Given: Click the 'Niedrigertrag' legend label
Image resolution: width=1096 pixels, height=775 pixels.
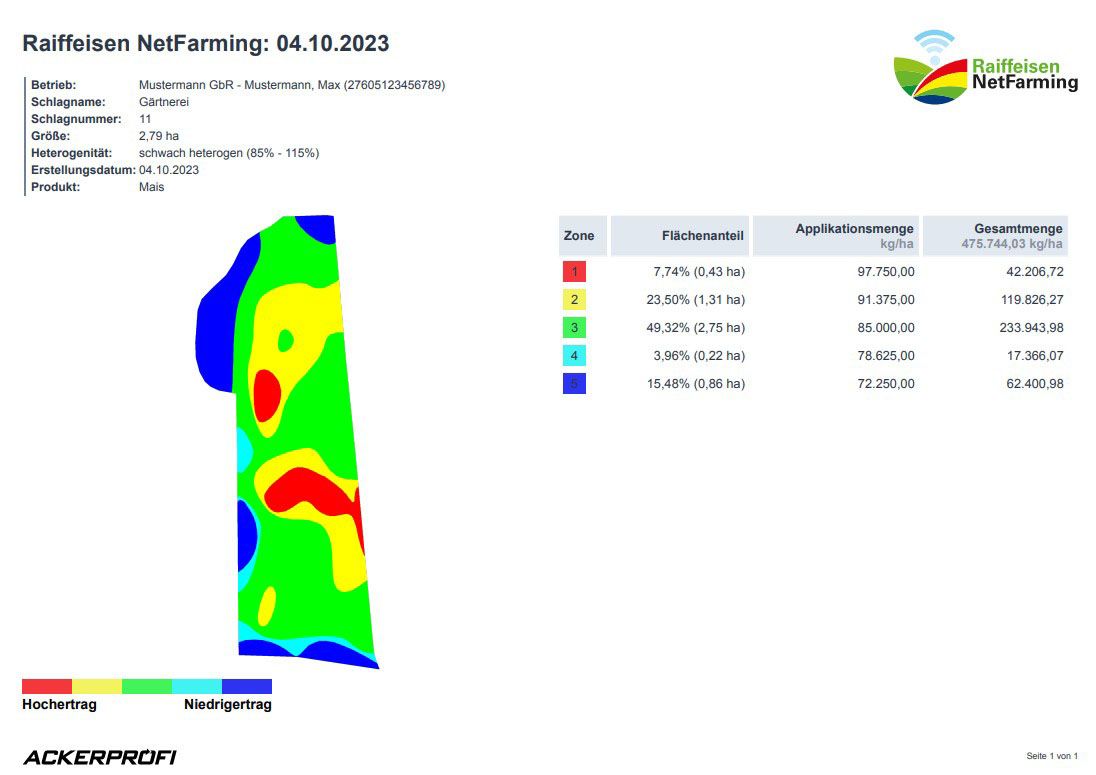Looking at the screenshot, I should [228, 704].
